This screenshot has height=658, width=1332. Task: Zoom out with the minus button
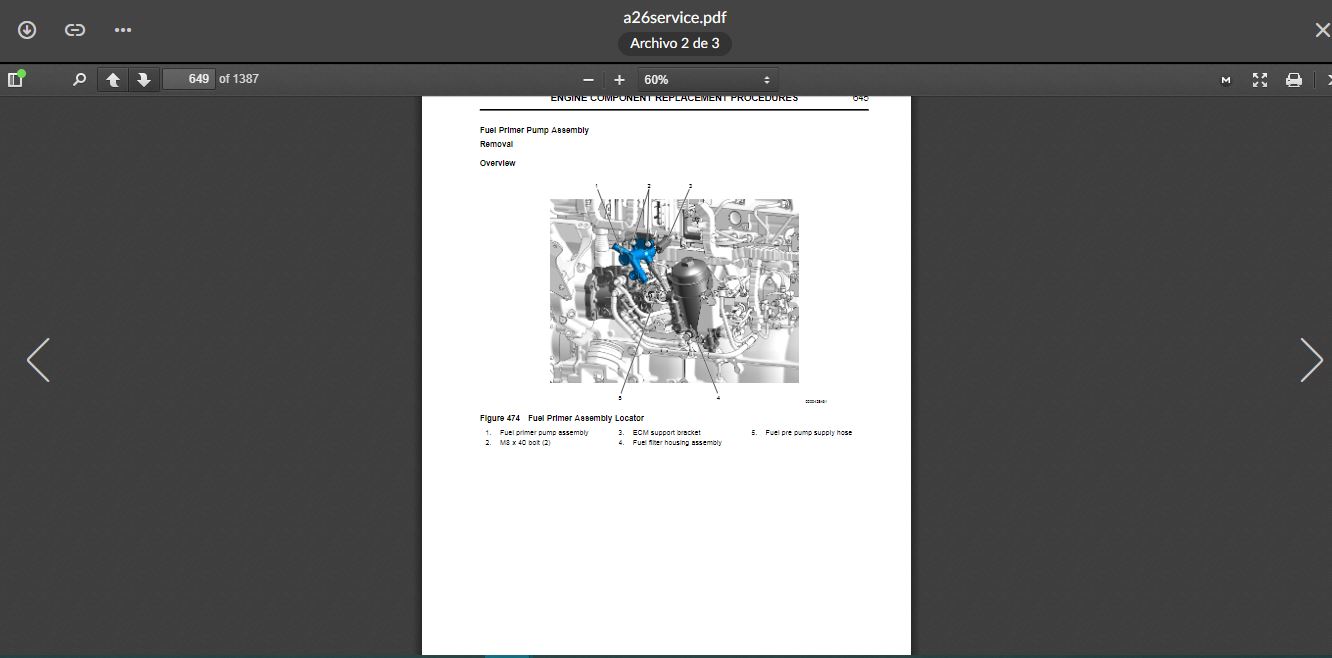pyautogui.click(x=588, y=79)
